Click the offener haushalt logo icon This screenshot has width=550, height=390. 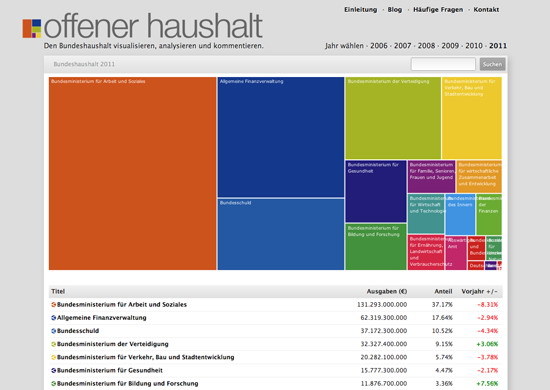pyautogui.click(x=32, y=28)
